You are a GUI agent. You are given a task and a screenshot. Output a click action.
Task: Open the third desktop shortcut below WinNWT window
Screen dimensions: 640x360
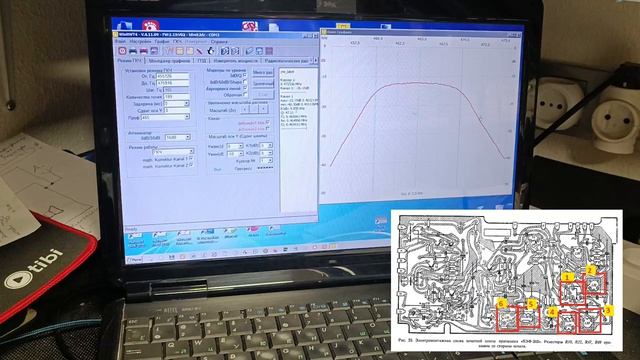point(184,237)
